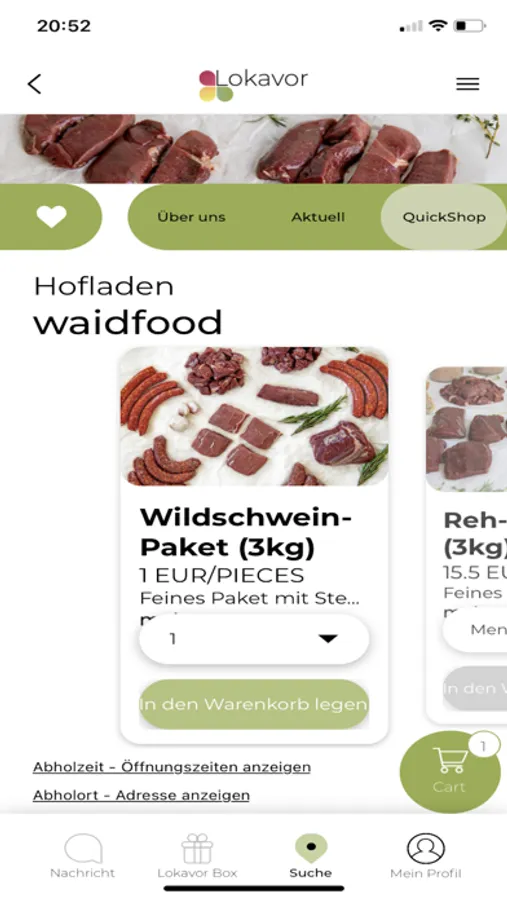Tap the Lokavor logo
Image resolution: width=507 pixels, height=900 pixels.
pyautogui.click(x=253, y=85)
